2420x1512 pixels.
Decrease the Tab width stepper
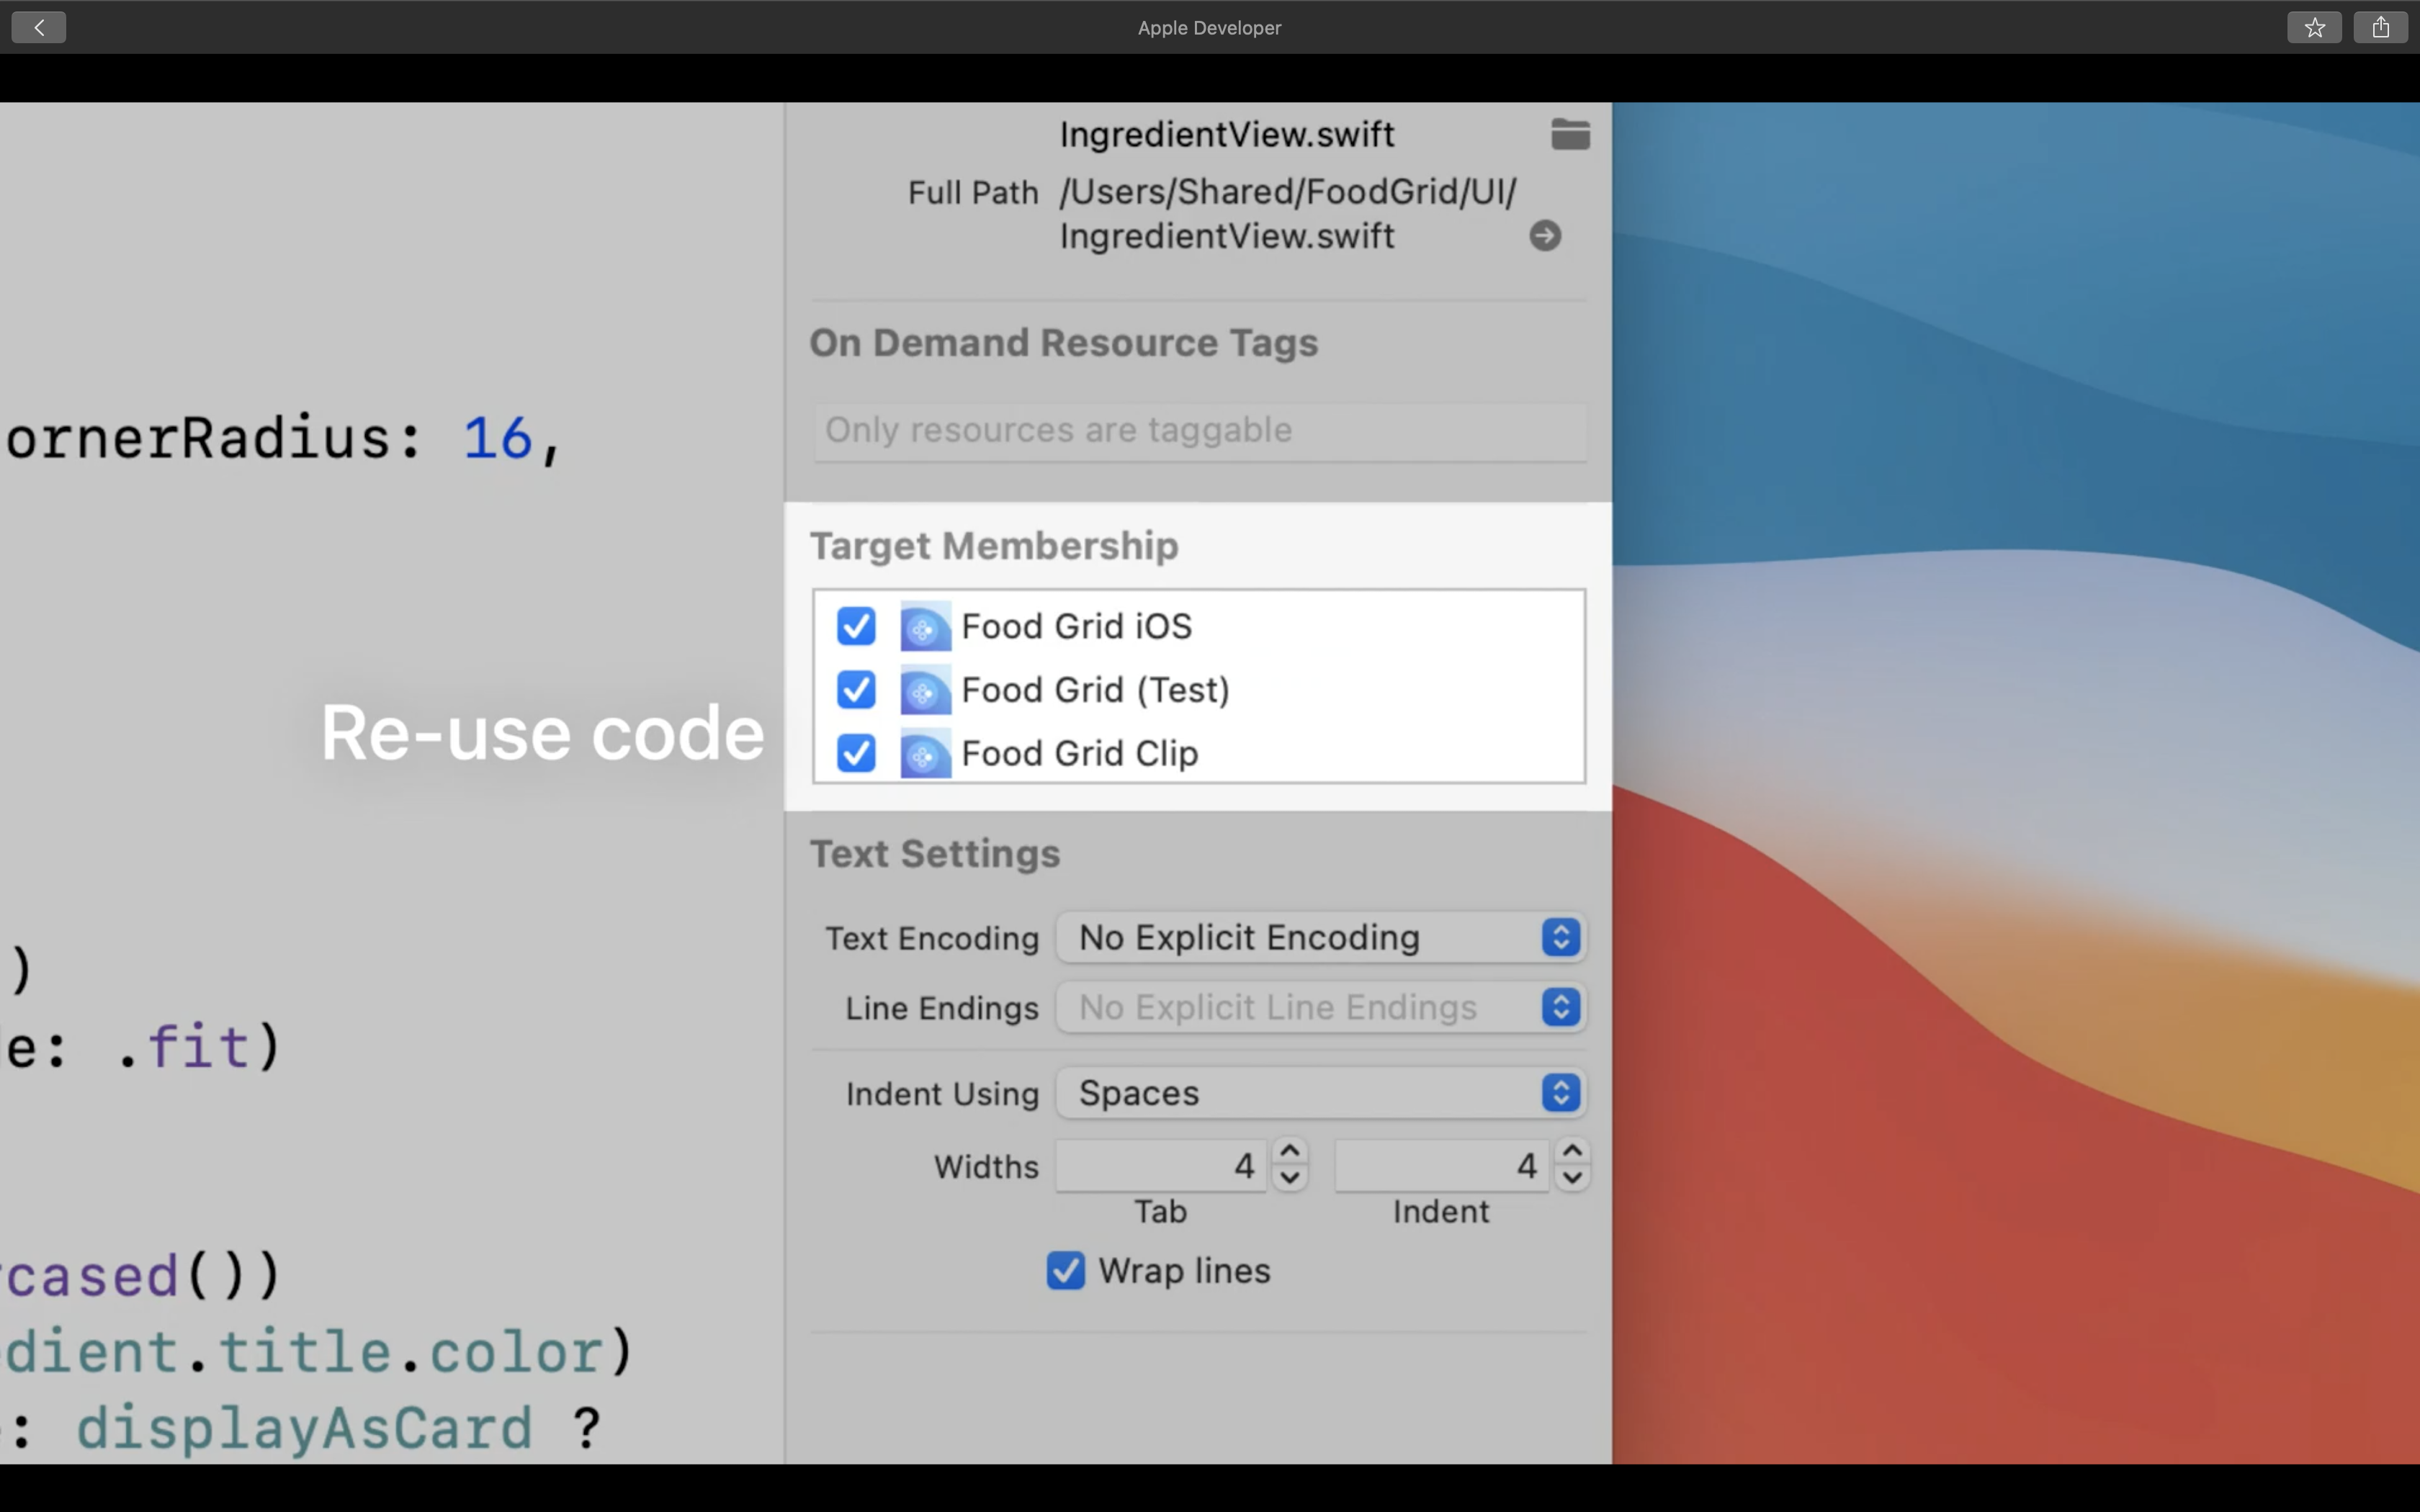pos(1290,1178)
